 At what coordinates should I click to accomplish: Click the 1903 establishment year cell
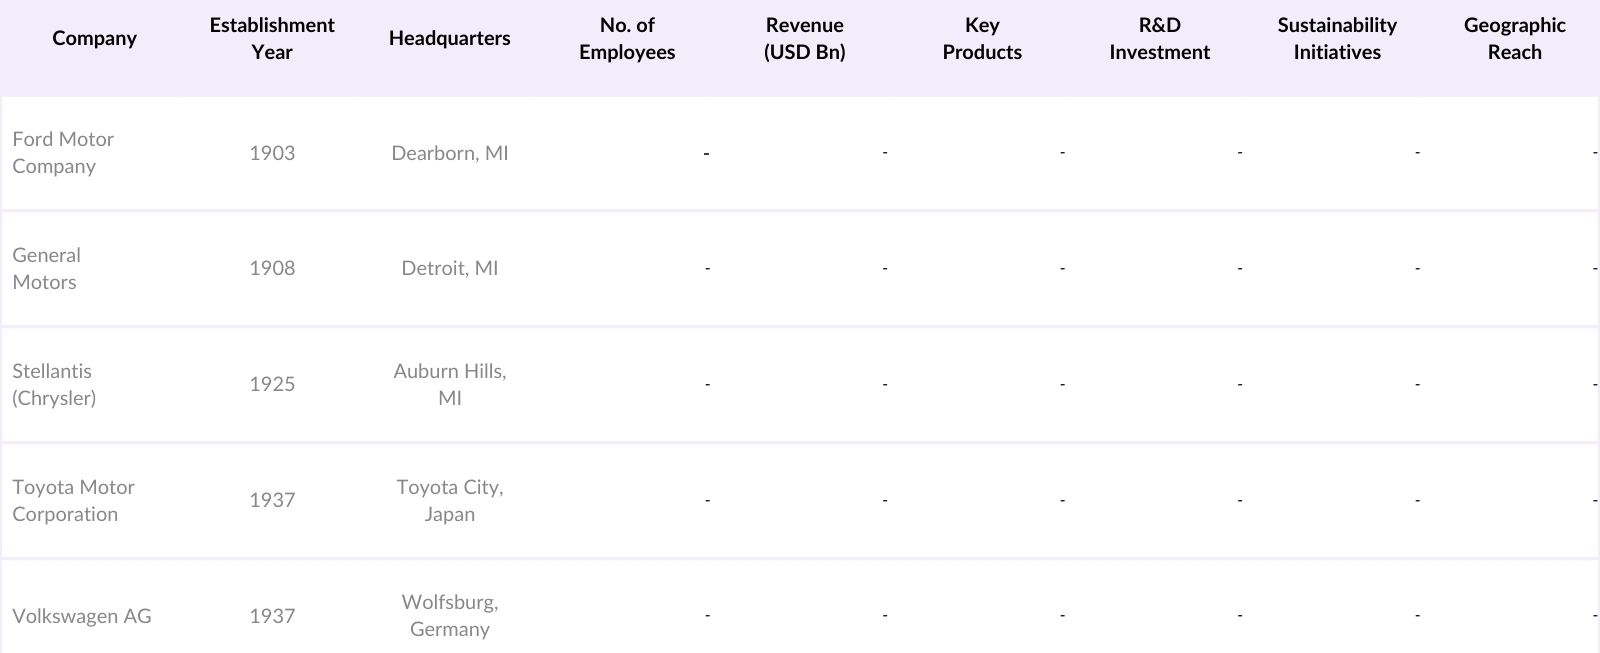coord(272,153)
